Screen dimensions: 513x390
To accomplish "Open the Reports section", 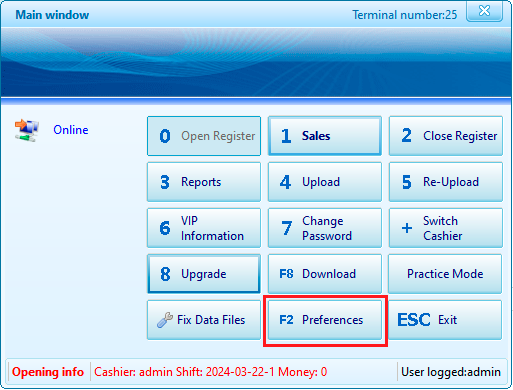I will [x=204, y=182].
